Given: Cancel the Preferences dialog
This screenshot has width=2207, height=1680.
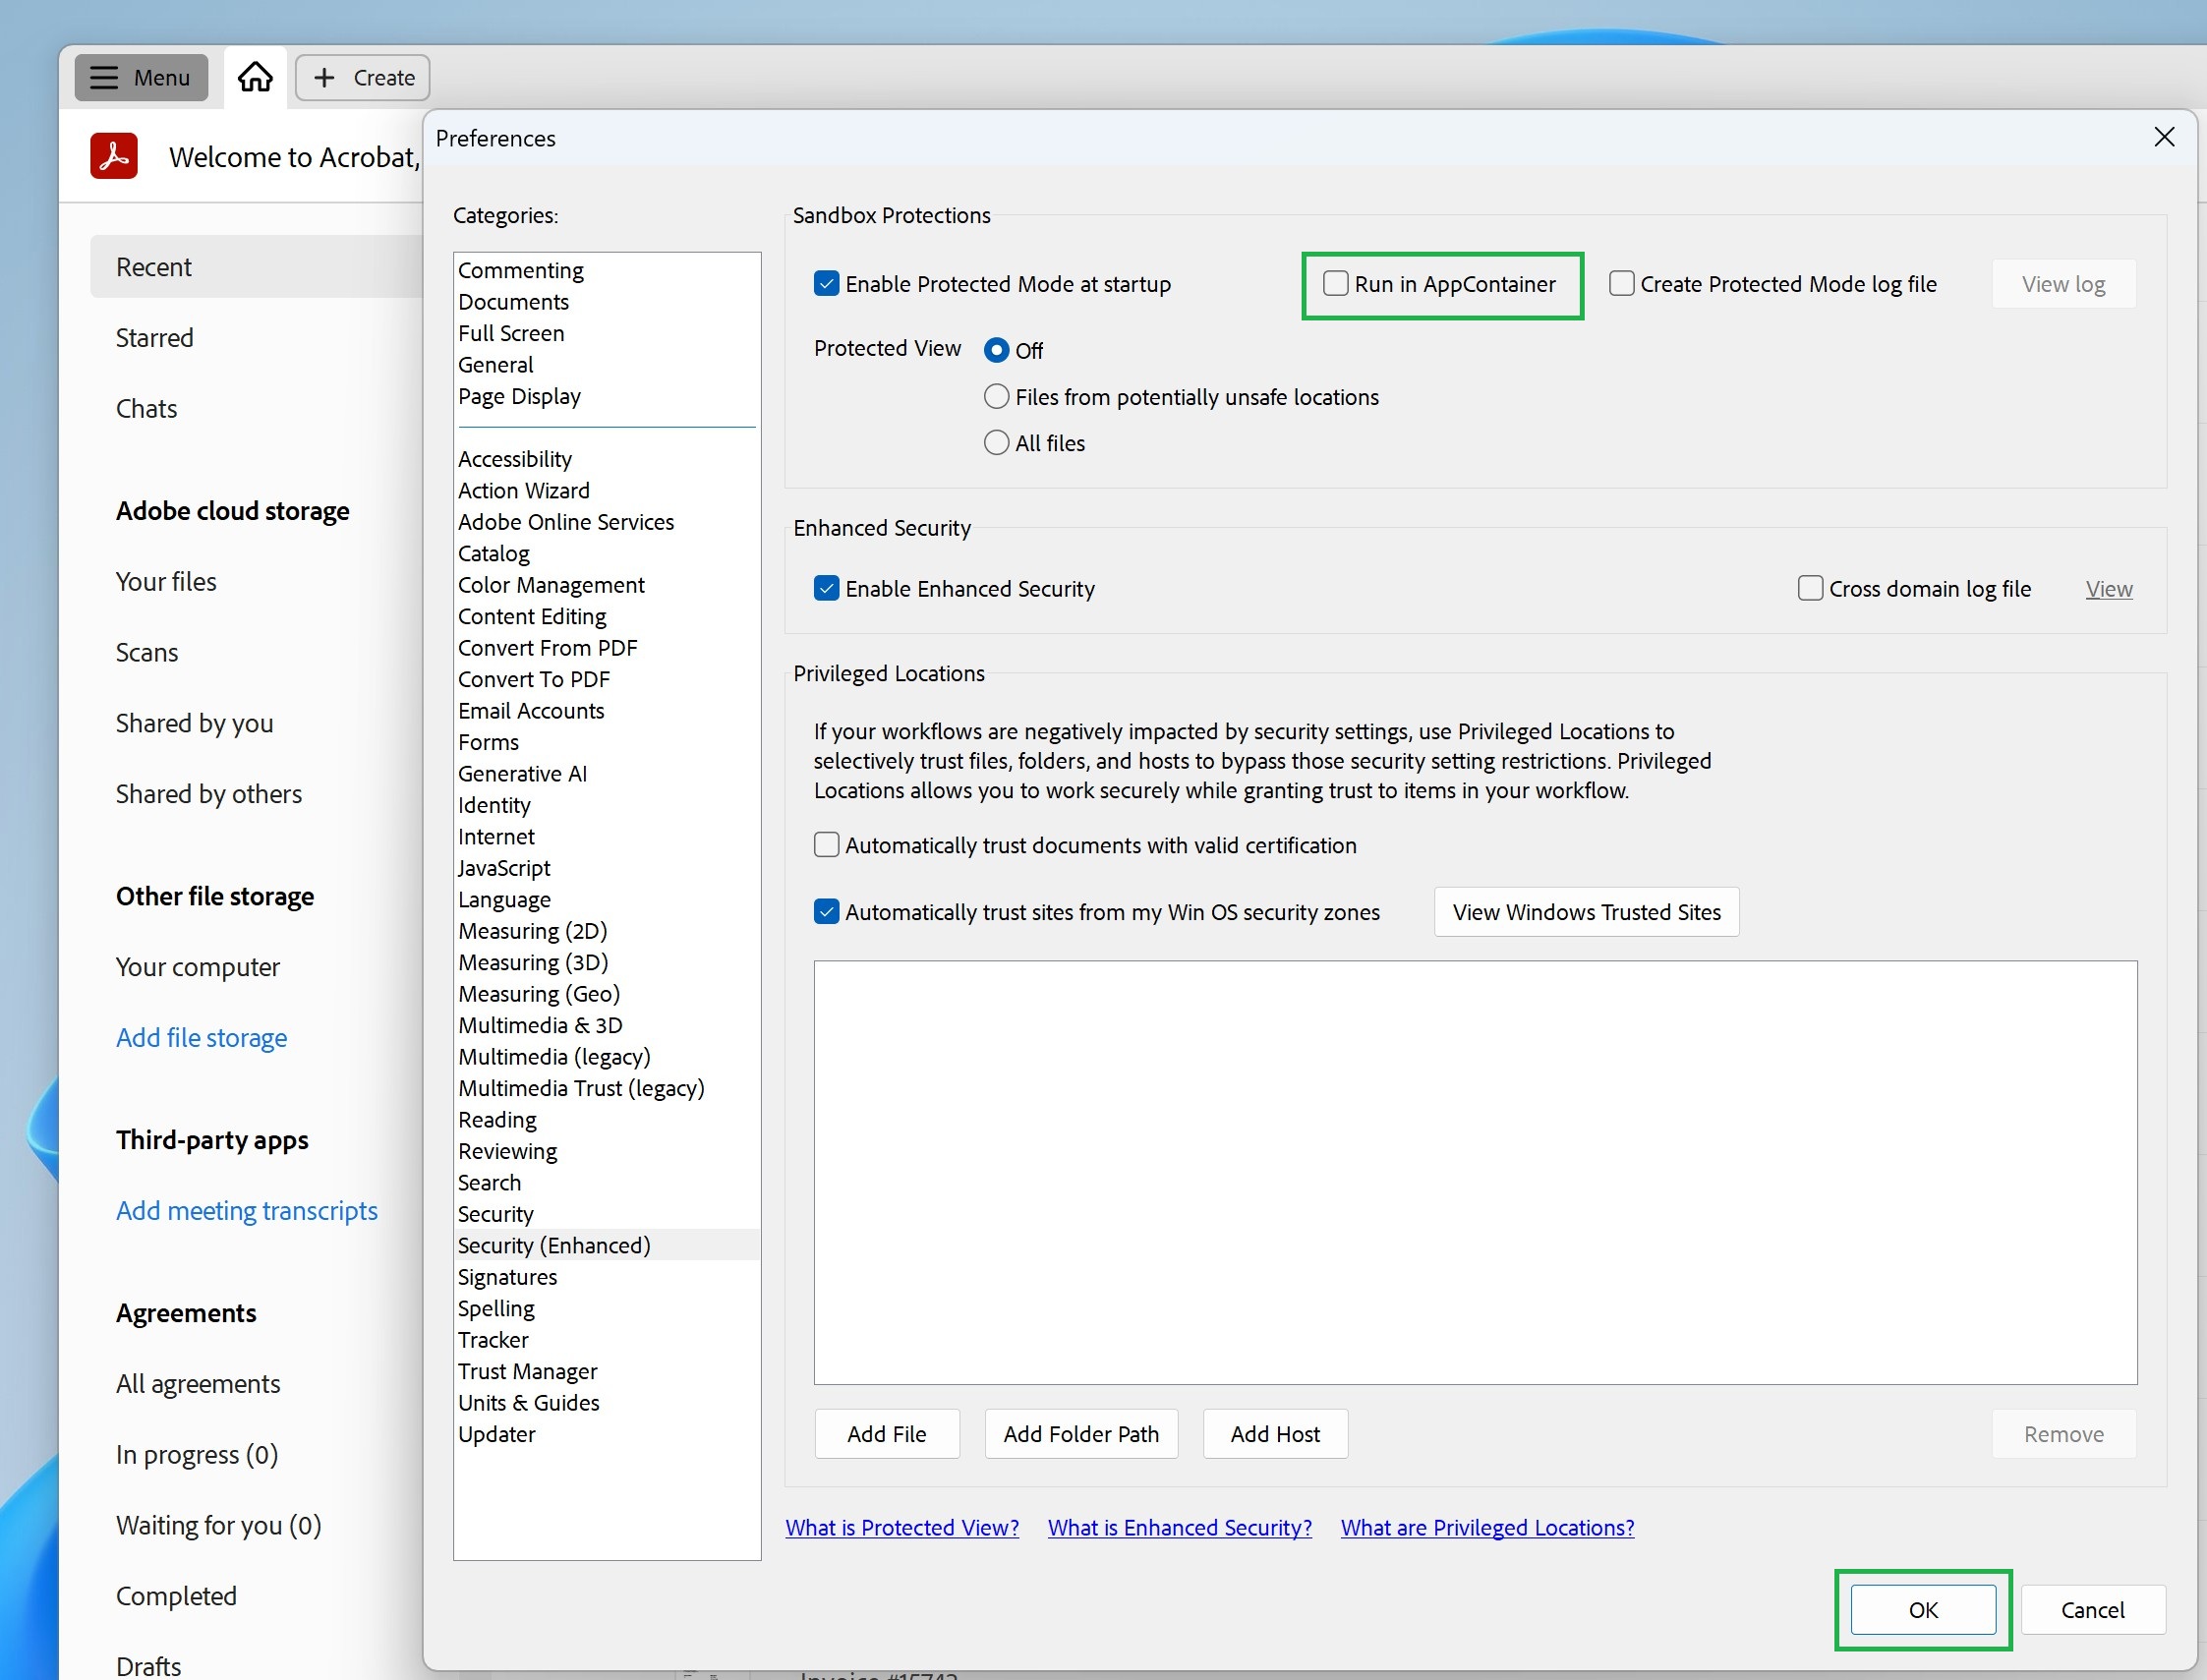Looking at the screenshot, I should [2093, 1610].
